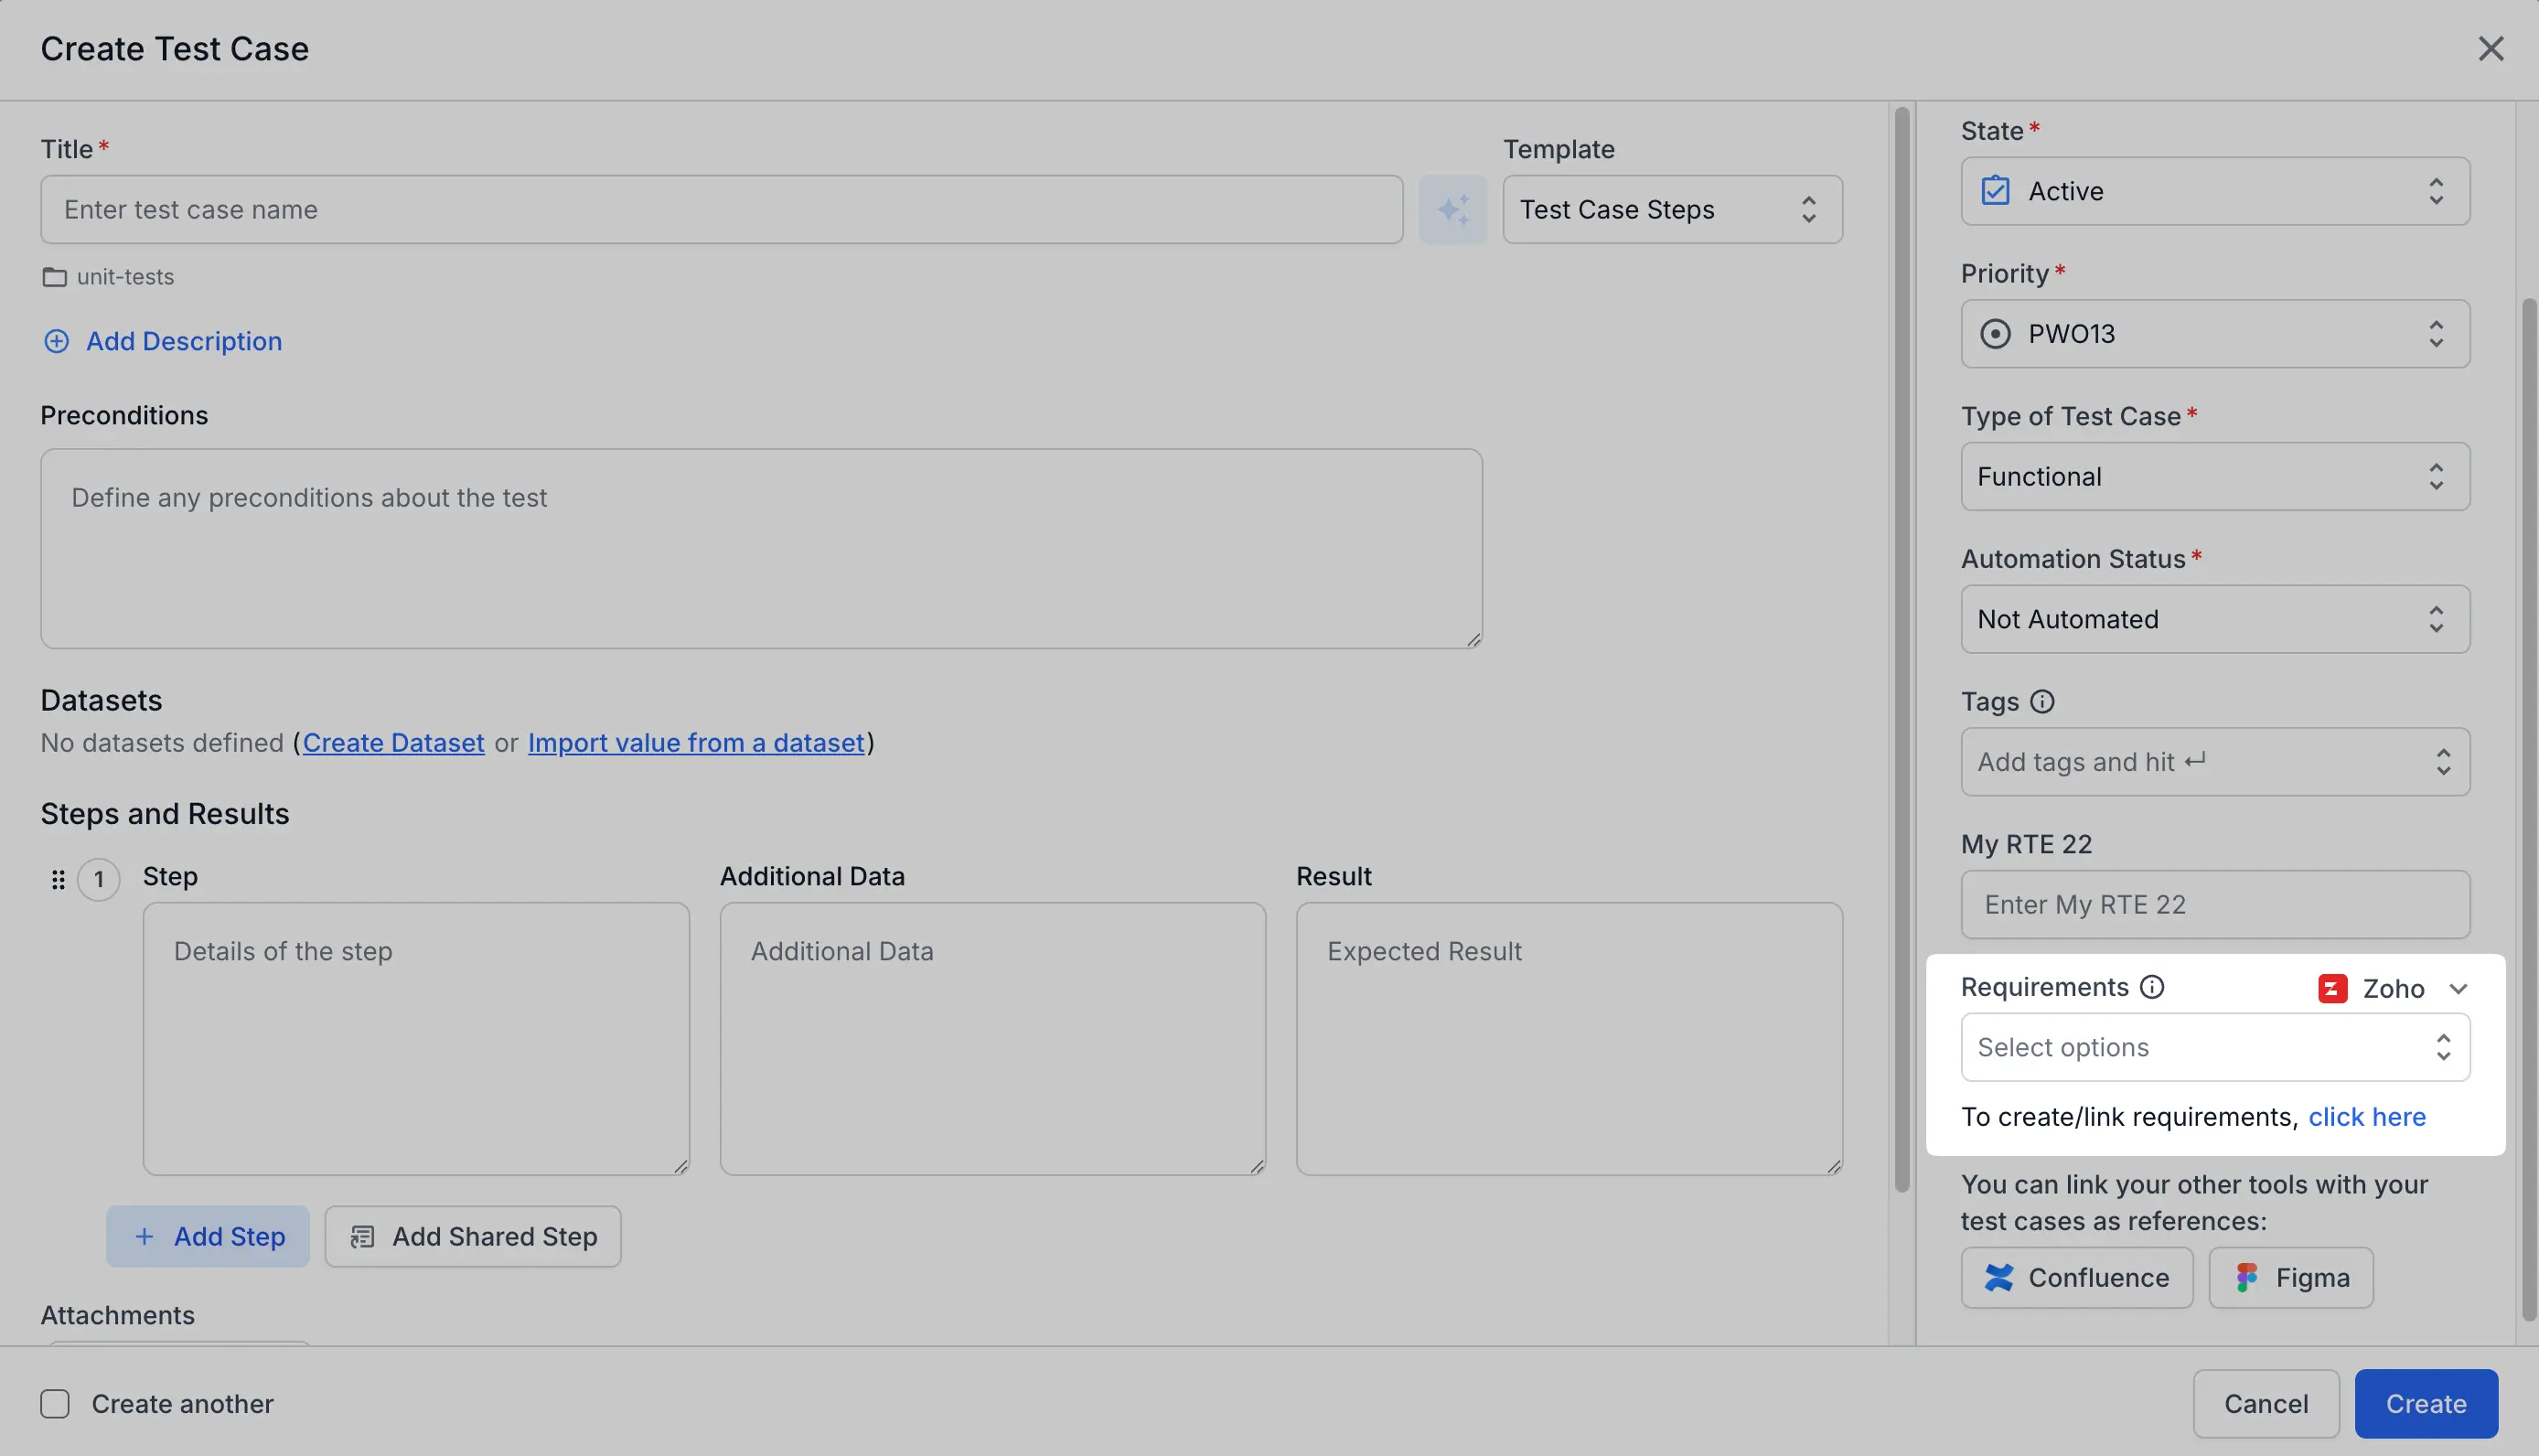Click the Title input field
This screenshot has height=1456, width=2539.
point(722,209)
